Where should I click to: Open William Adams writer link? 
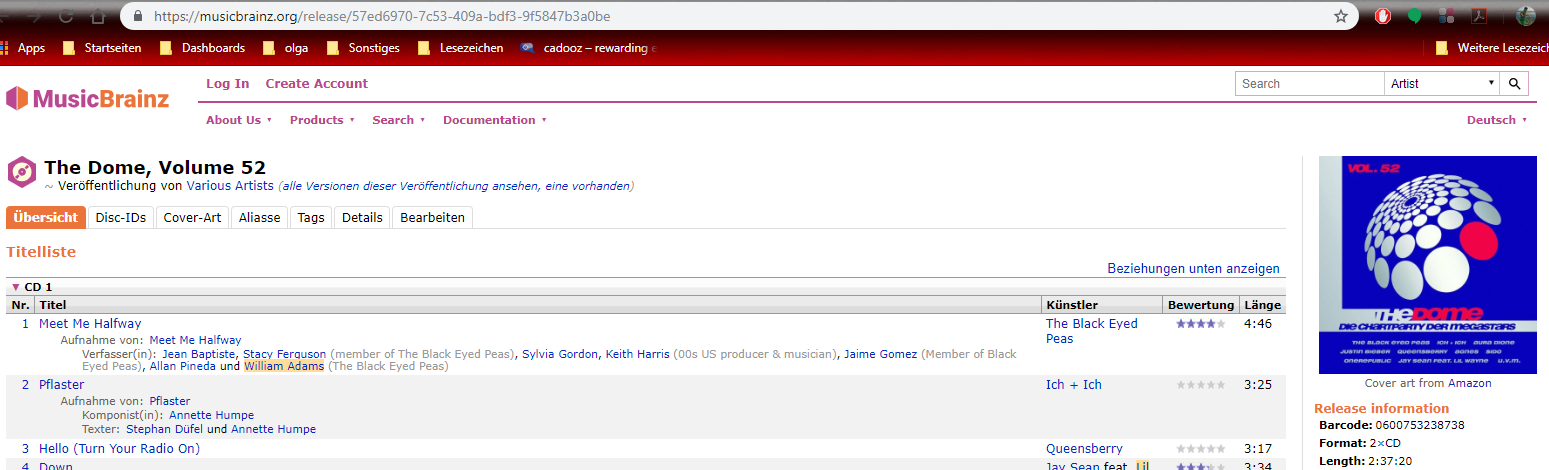(x=284, y=366)
